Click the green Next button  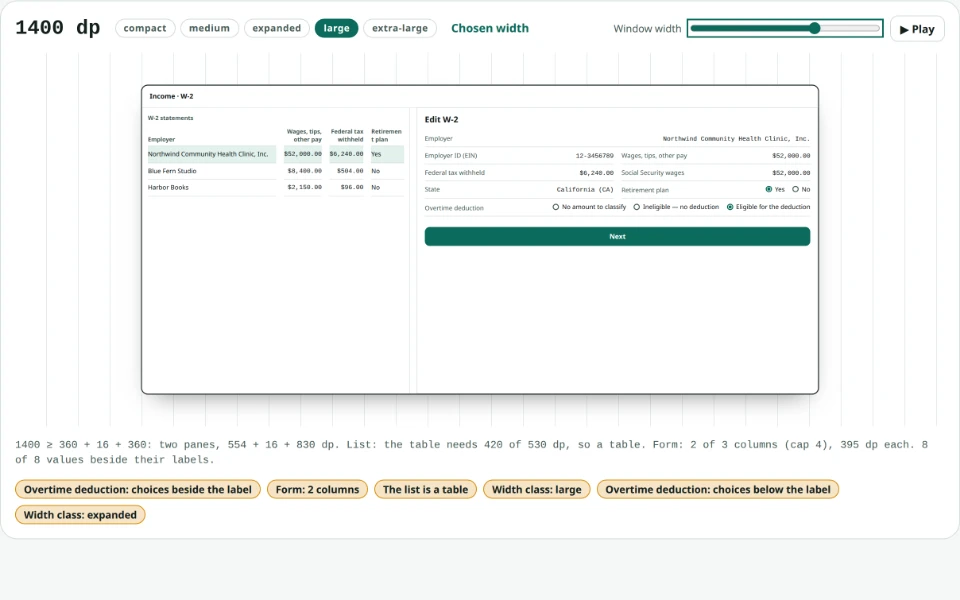click(617, 236)
